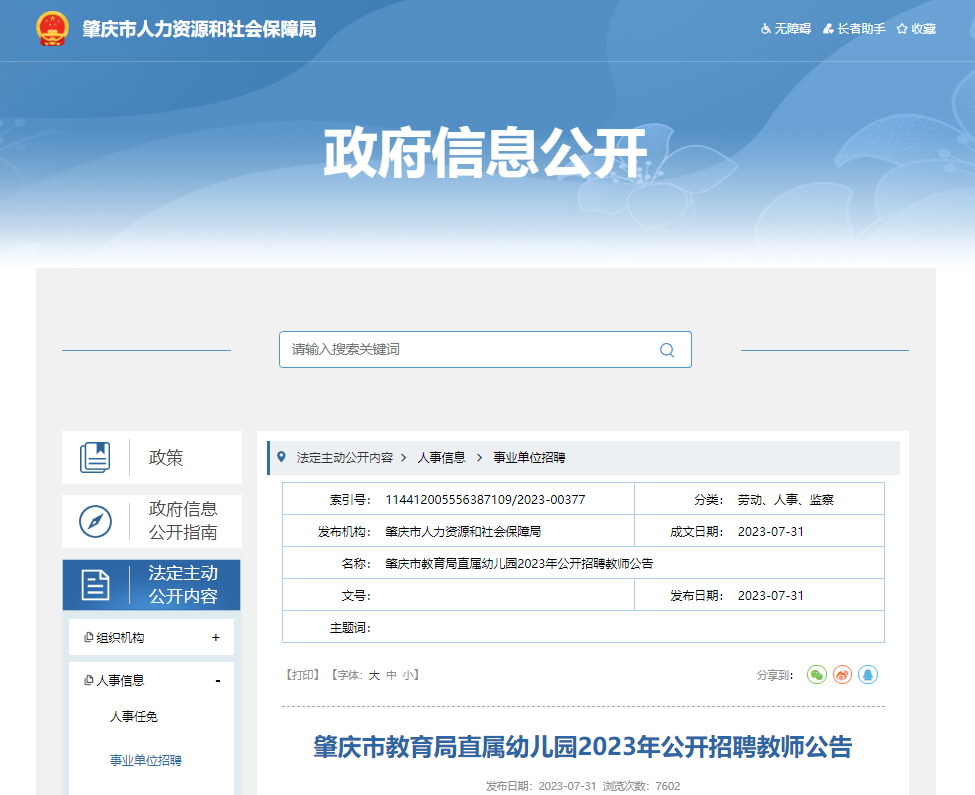Image resolution: width=975 pixels, height=795 pixels.
Task: Share via WeChat icon
Action: click(817, 675)
